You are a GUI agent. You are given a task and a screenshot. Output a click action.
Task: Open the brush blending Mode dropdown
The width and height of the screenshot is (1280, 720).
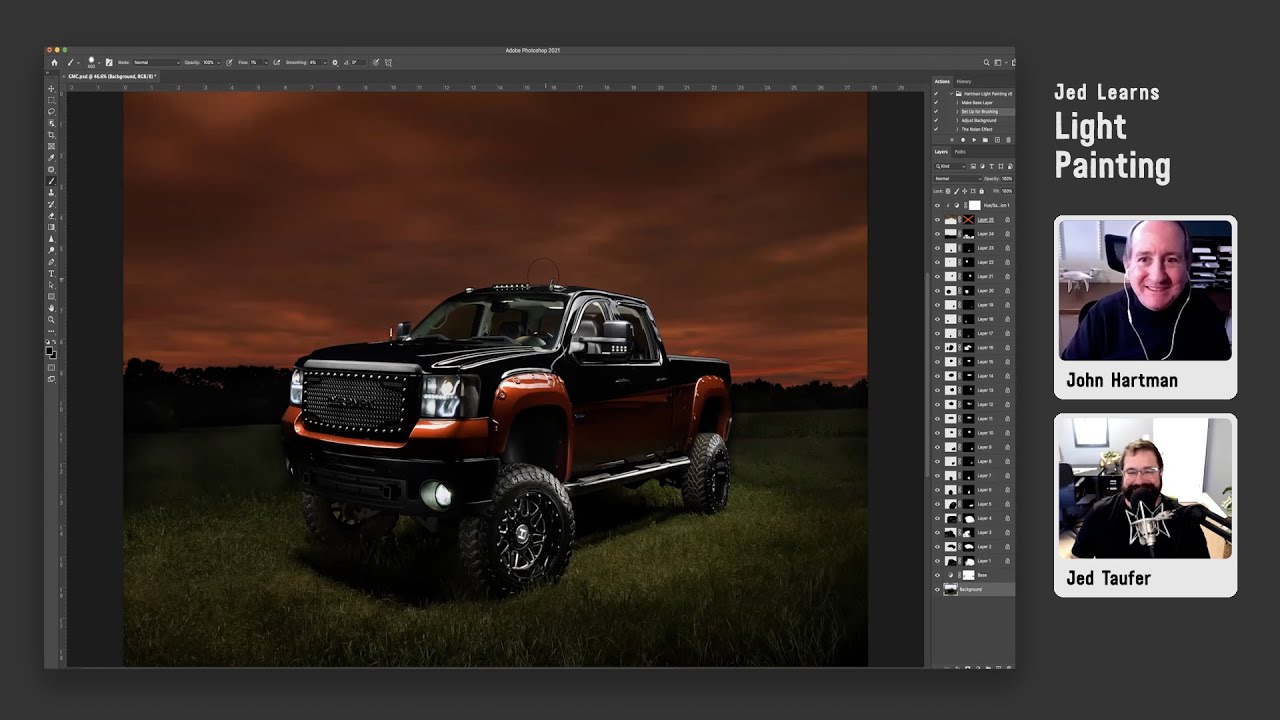[157, 62]
